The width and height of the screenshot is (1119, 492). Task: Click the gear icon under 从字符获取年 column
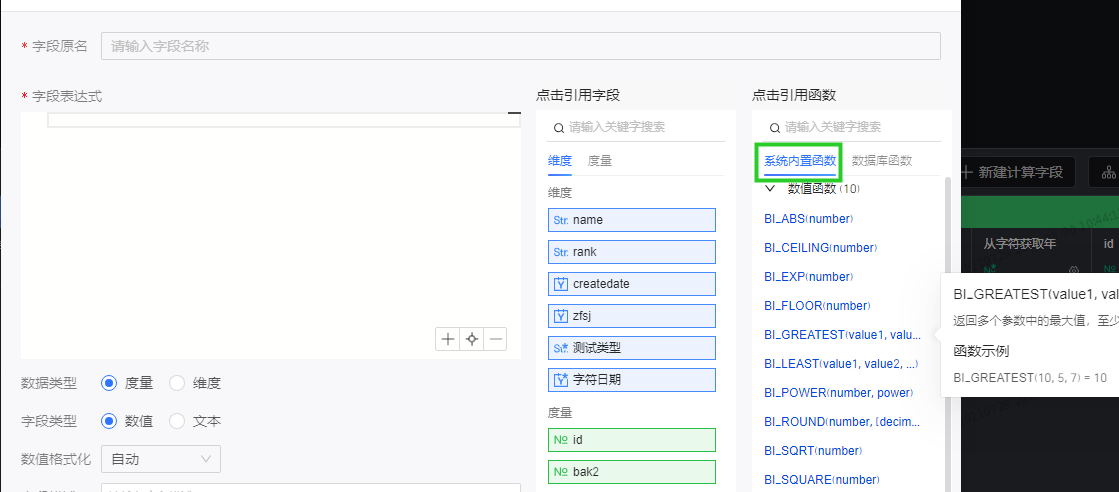tap(1074, 270)
